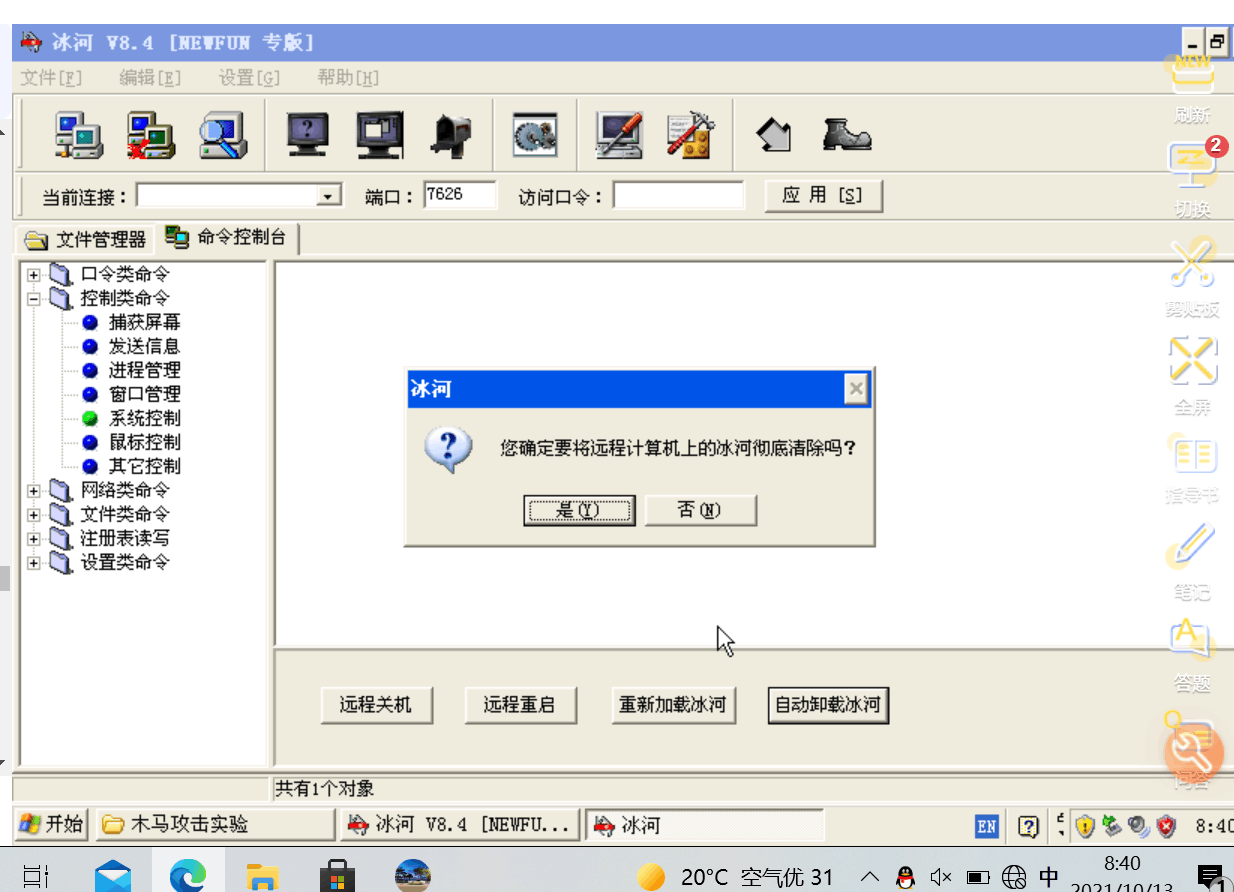Click the 重新加载冰河 button

(673, 704)
